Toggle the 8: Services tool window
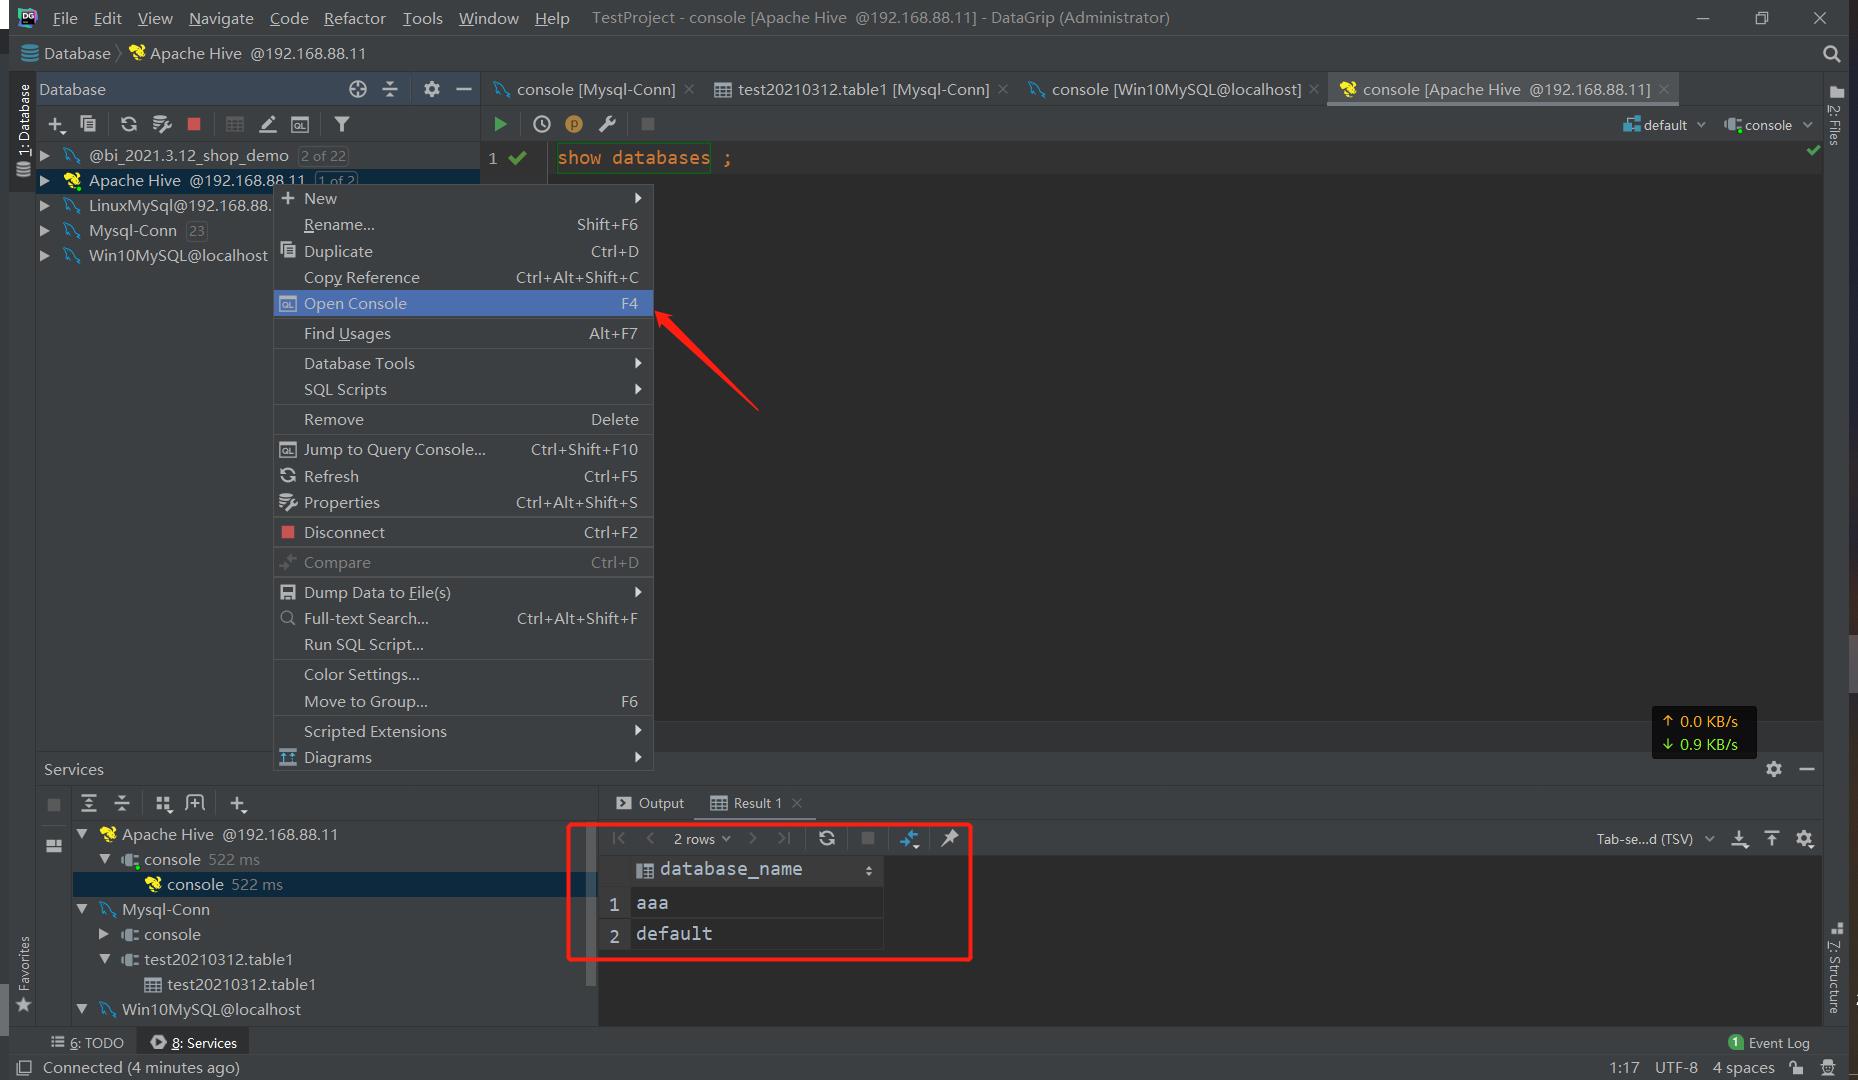1858x1080 pixels. 194,1042
